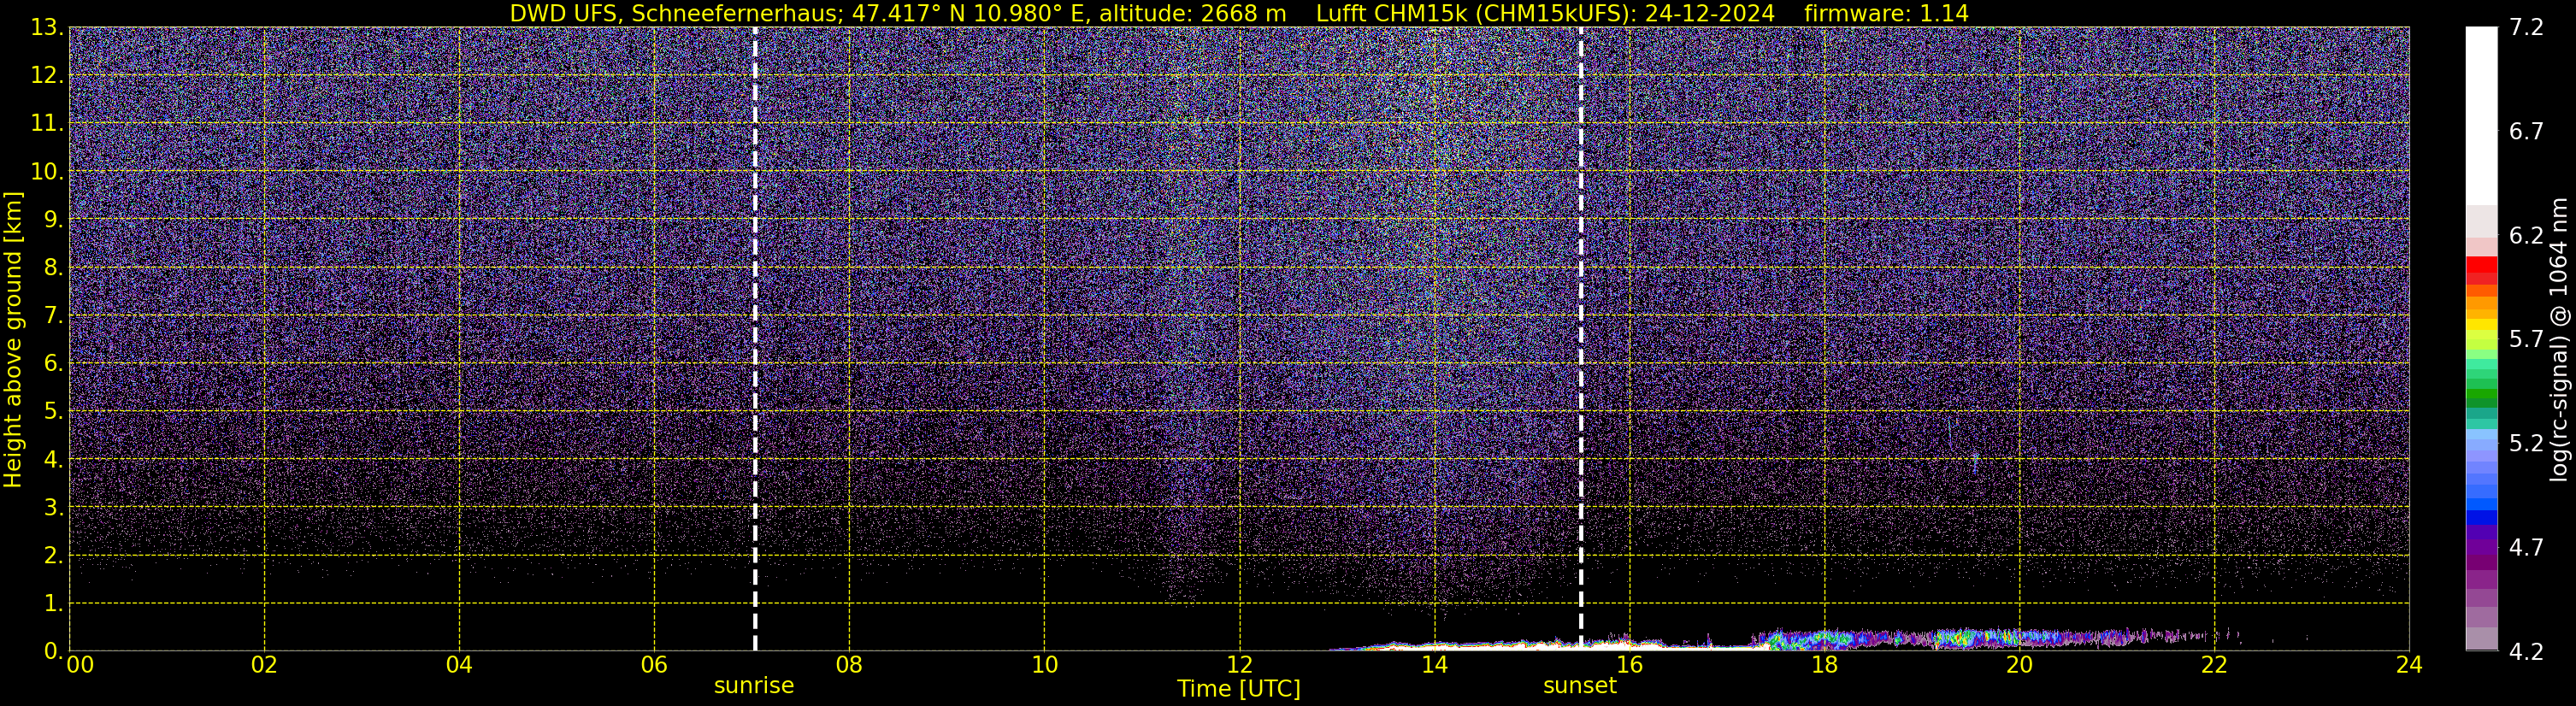Click the 3 km tick label on the height axis
Image resolution: width=2576 pixels, height=706 pixels.
(x=52, y=507)
